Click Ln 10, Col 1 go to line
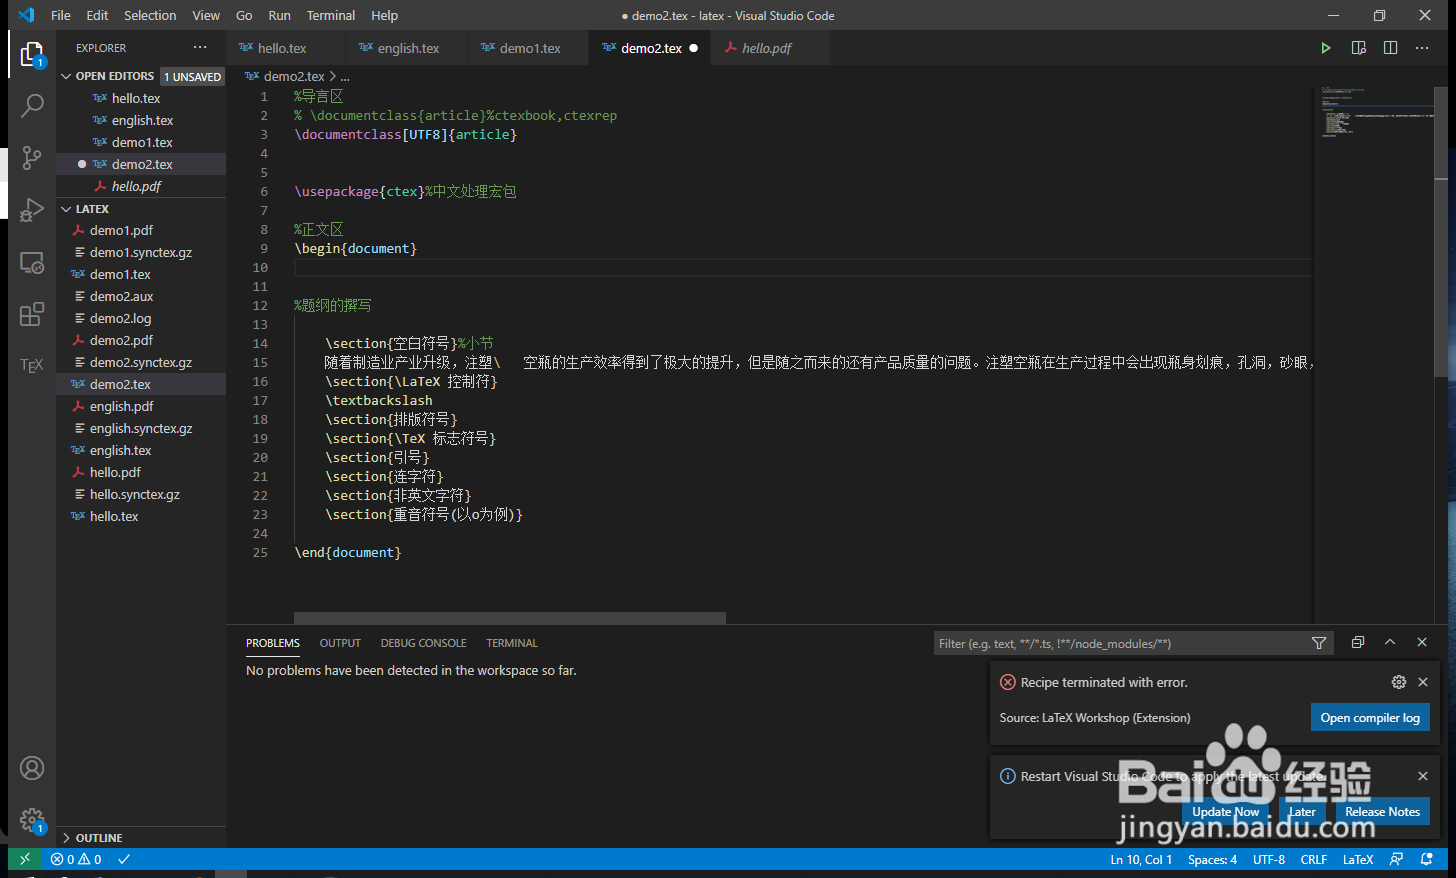The height and width of the screenshot is (878, 1456). click(1141, 859)
